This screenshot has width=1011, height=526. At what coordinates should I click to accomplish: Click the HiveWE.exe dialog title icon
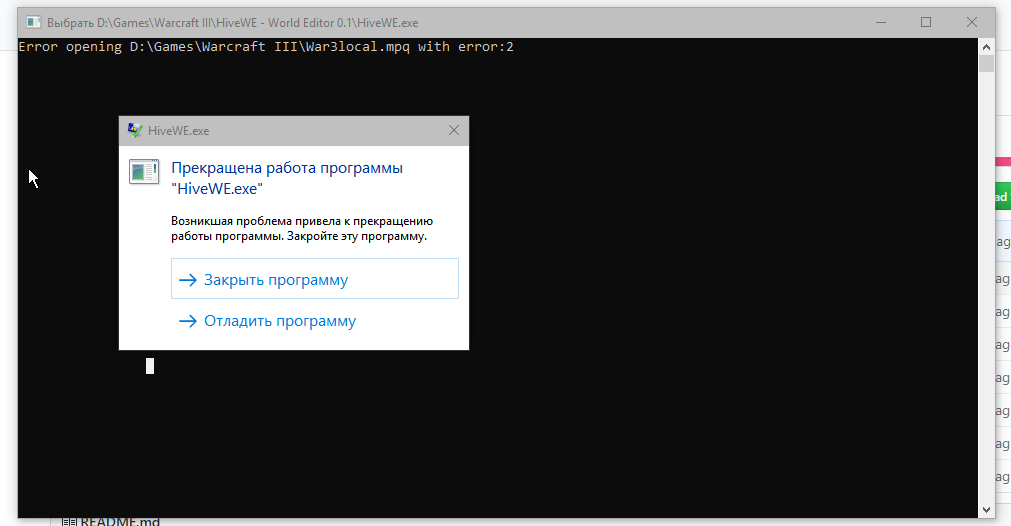(135, 130)
